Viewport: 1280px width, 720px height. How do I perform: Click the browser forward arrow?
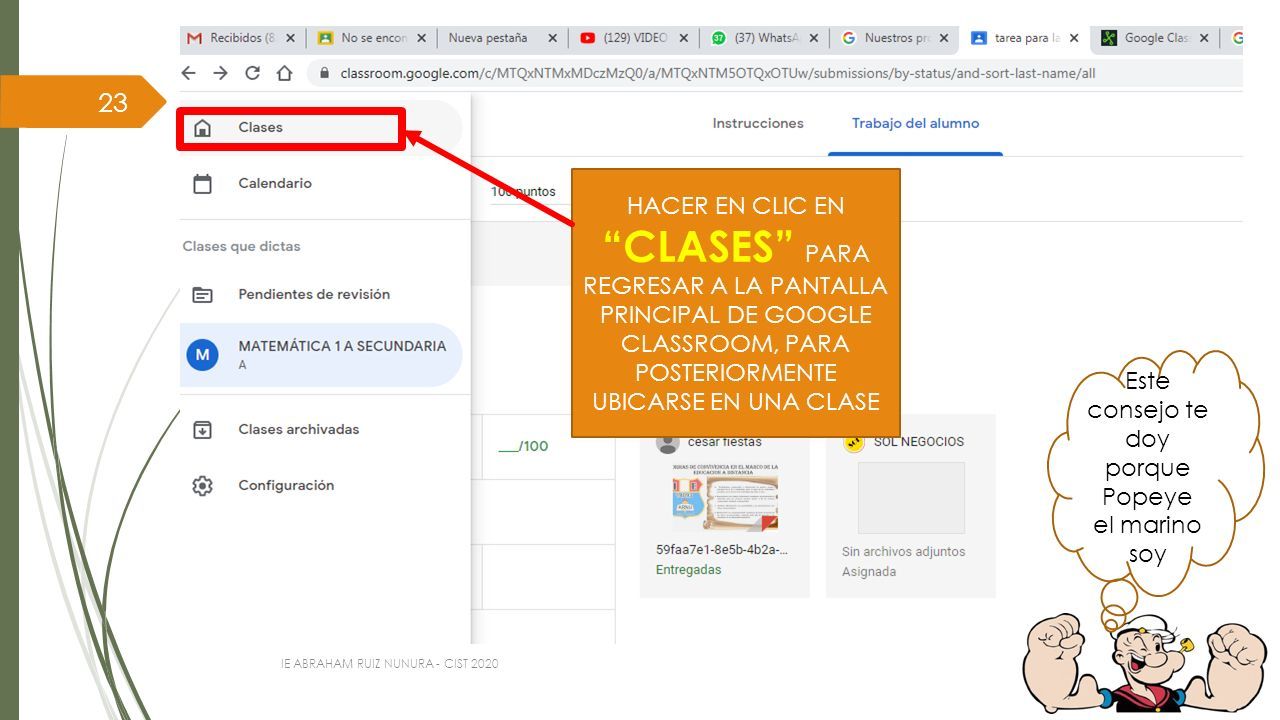click(221, 73)
